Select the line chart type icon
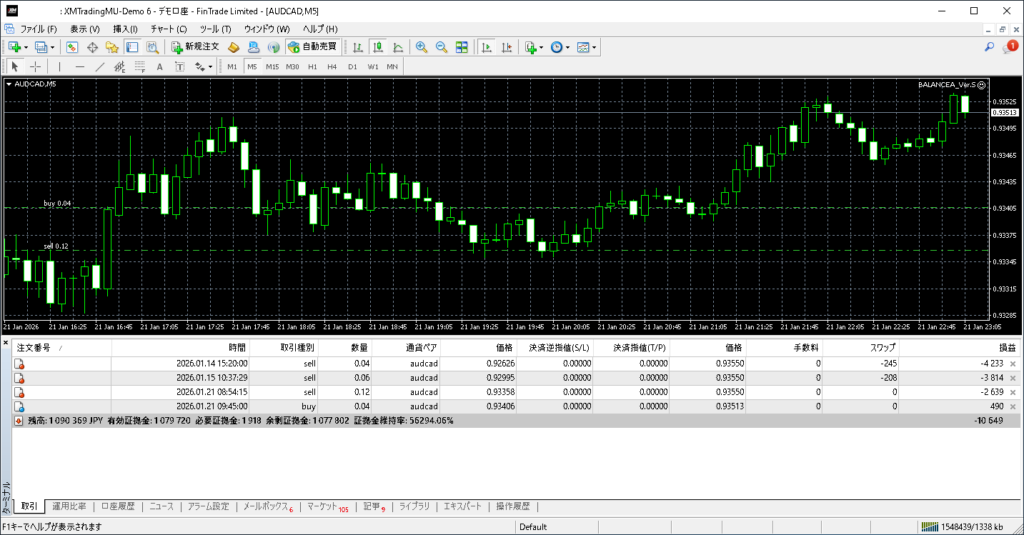 (398, 47)
